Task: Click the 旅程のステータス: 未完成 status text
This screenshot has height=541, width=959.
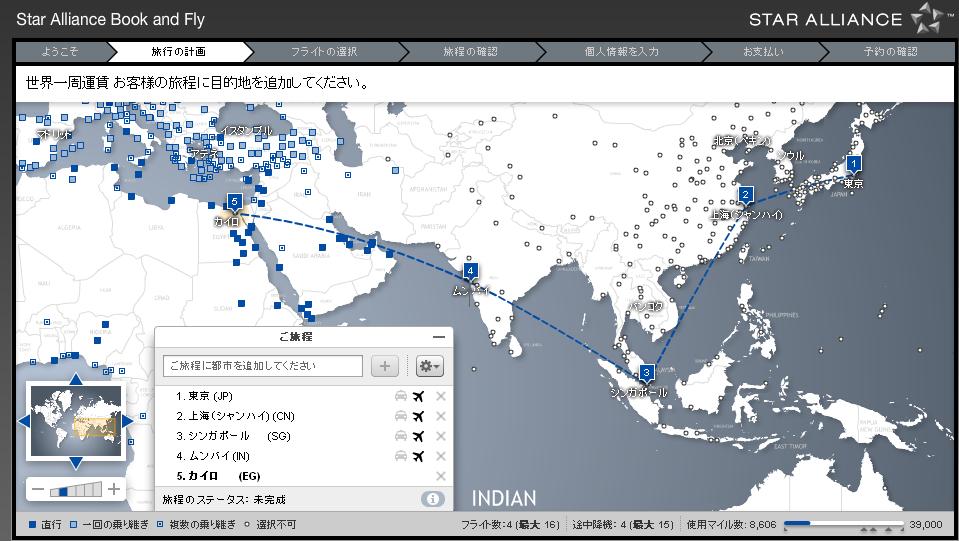Action: click(x=224, y=500)
